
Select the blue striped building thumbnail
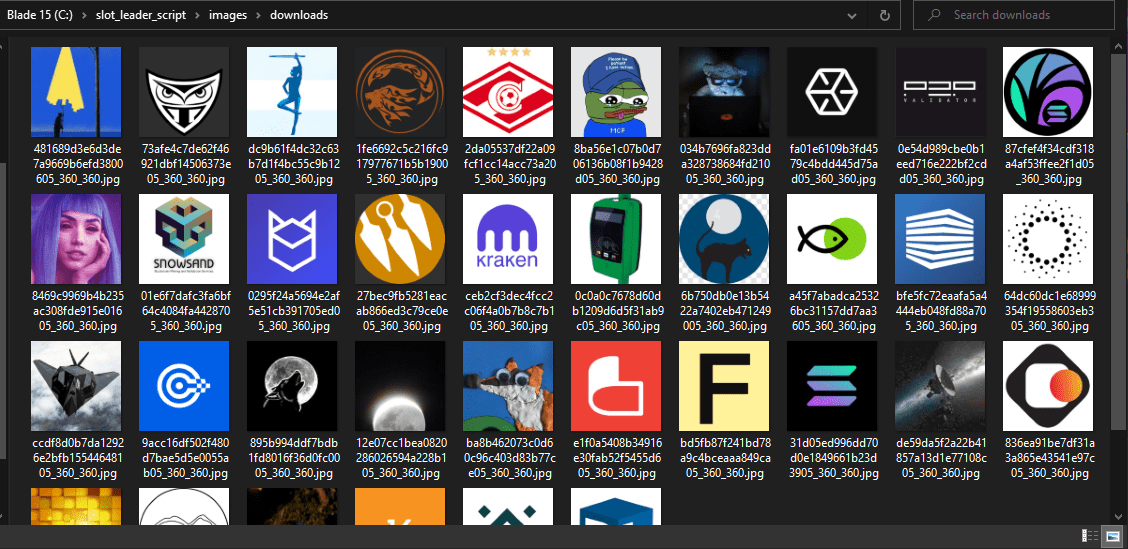pyautogui.click(x=940, y=239)
